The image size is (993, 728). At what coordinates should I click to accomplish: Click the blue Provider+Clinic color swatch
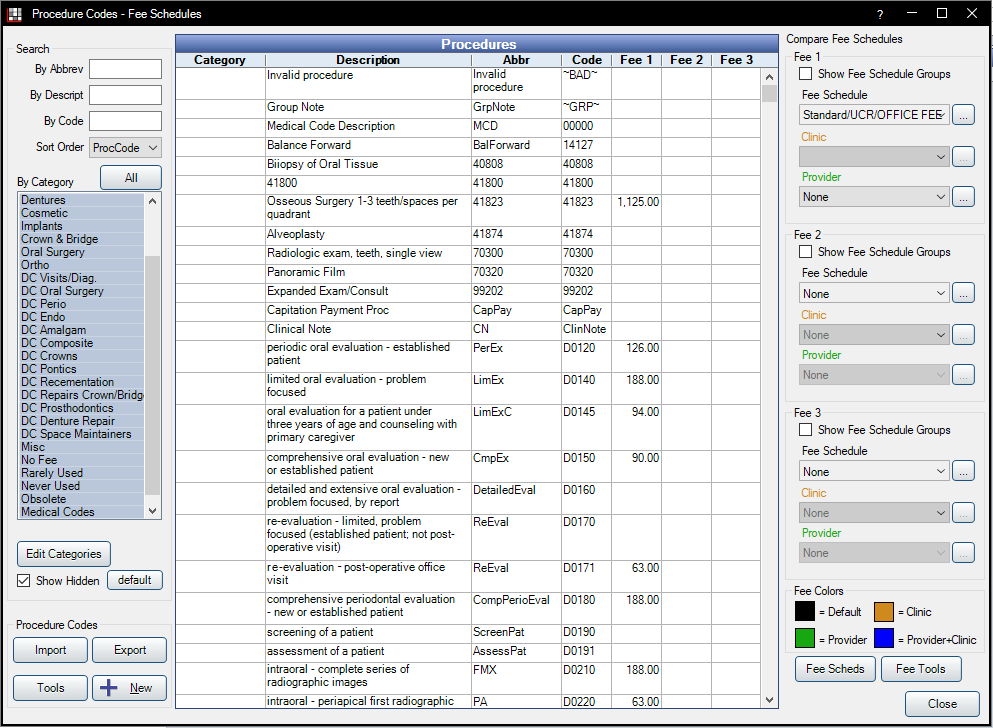click(883, 638)
